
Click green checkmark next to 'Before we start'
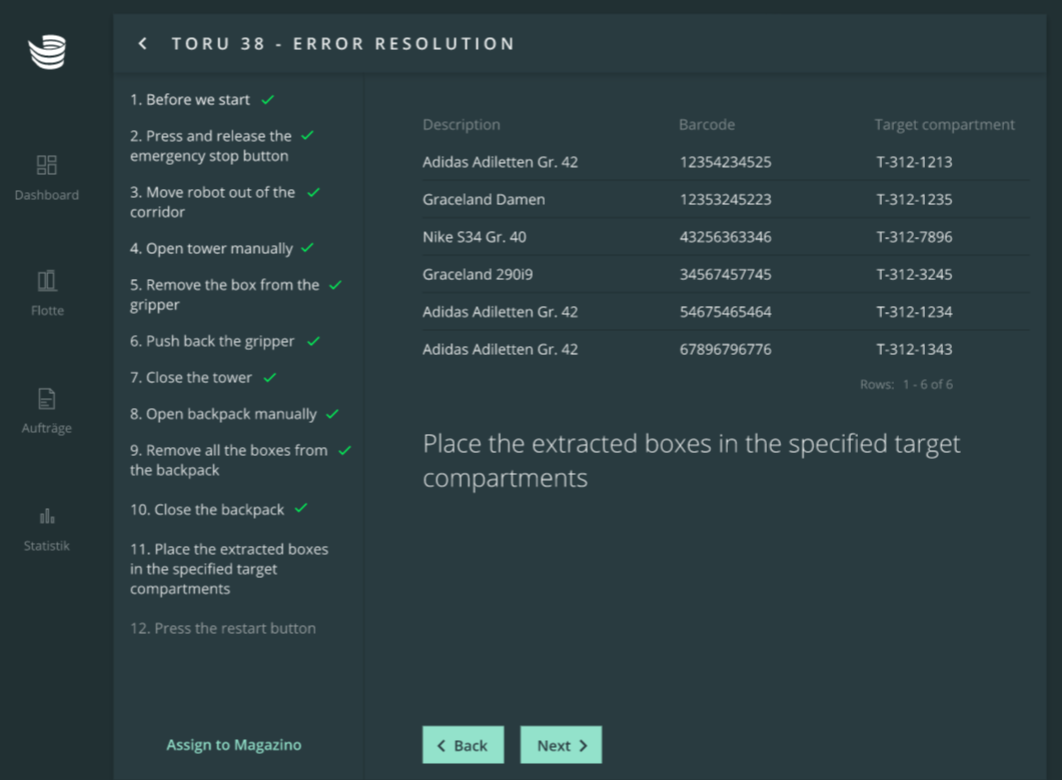268,100
